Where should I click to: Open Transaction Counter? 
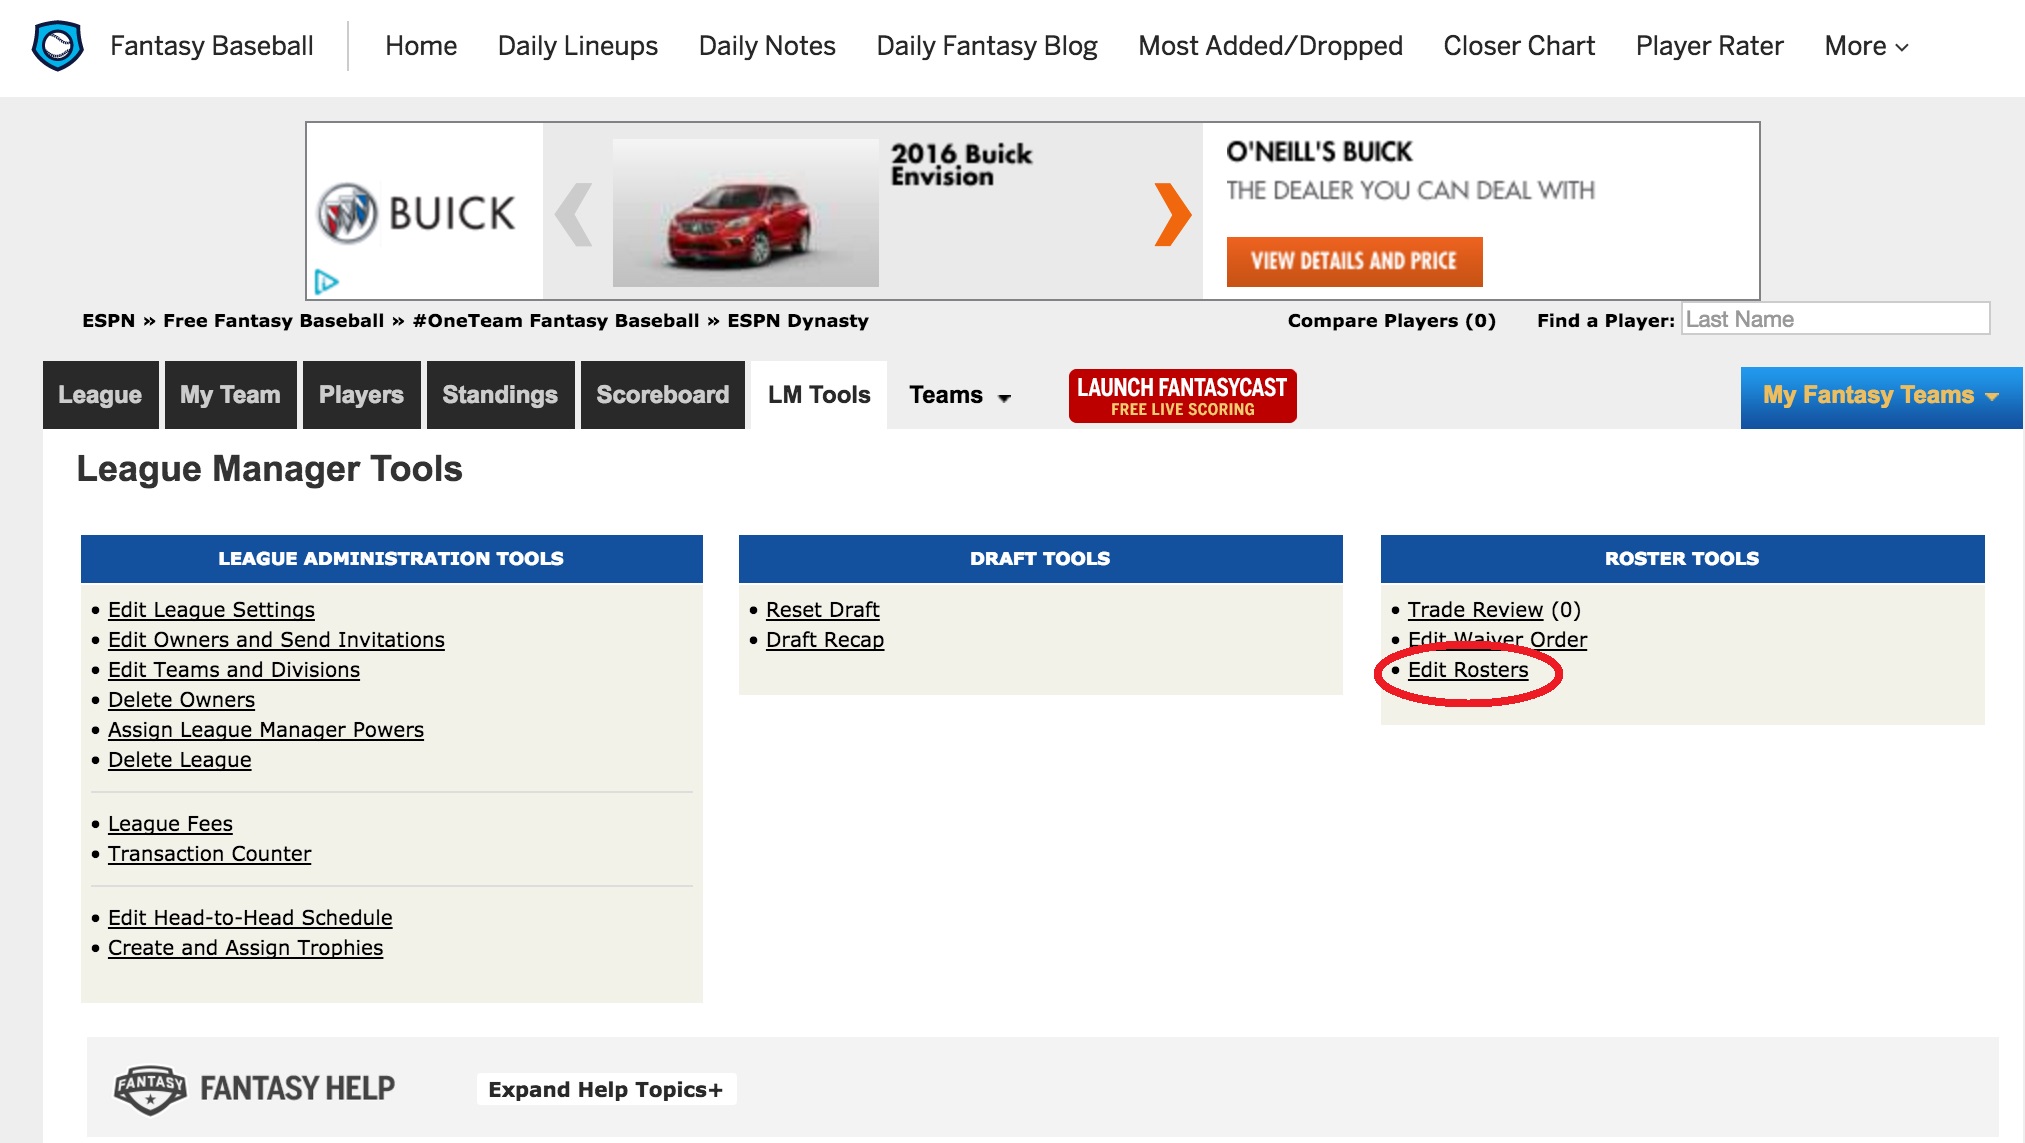[x=209, y=854]
